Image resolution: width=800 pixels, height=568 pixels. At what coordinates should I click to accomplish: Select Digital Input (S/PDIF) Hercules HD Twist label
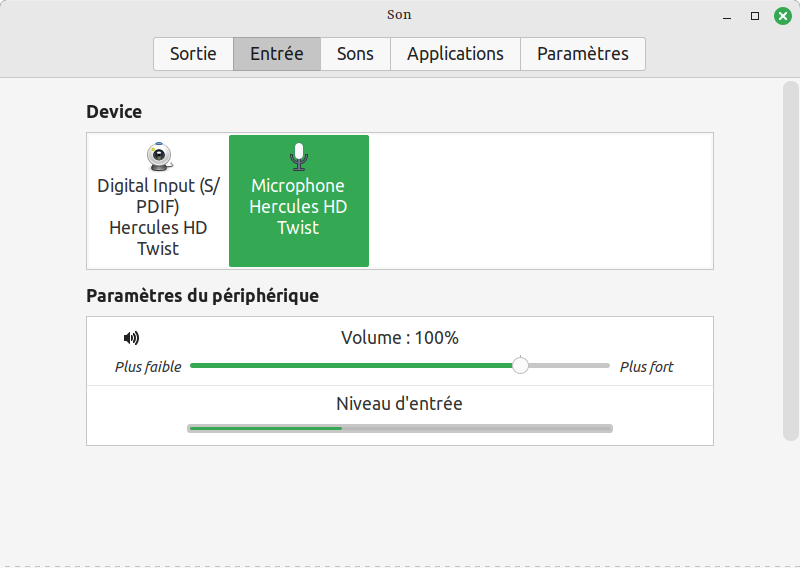[158, 217]
